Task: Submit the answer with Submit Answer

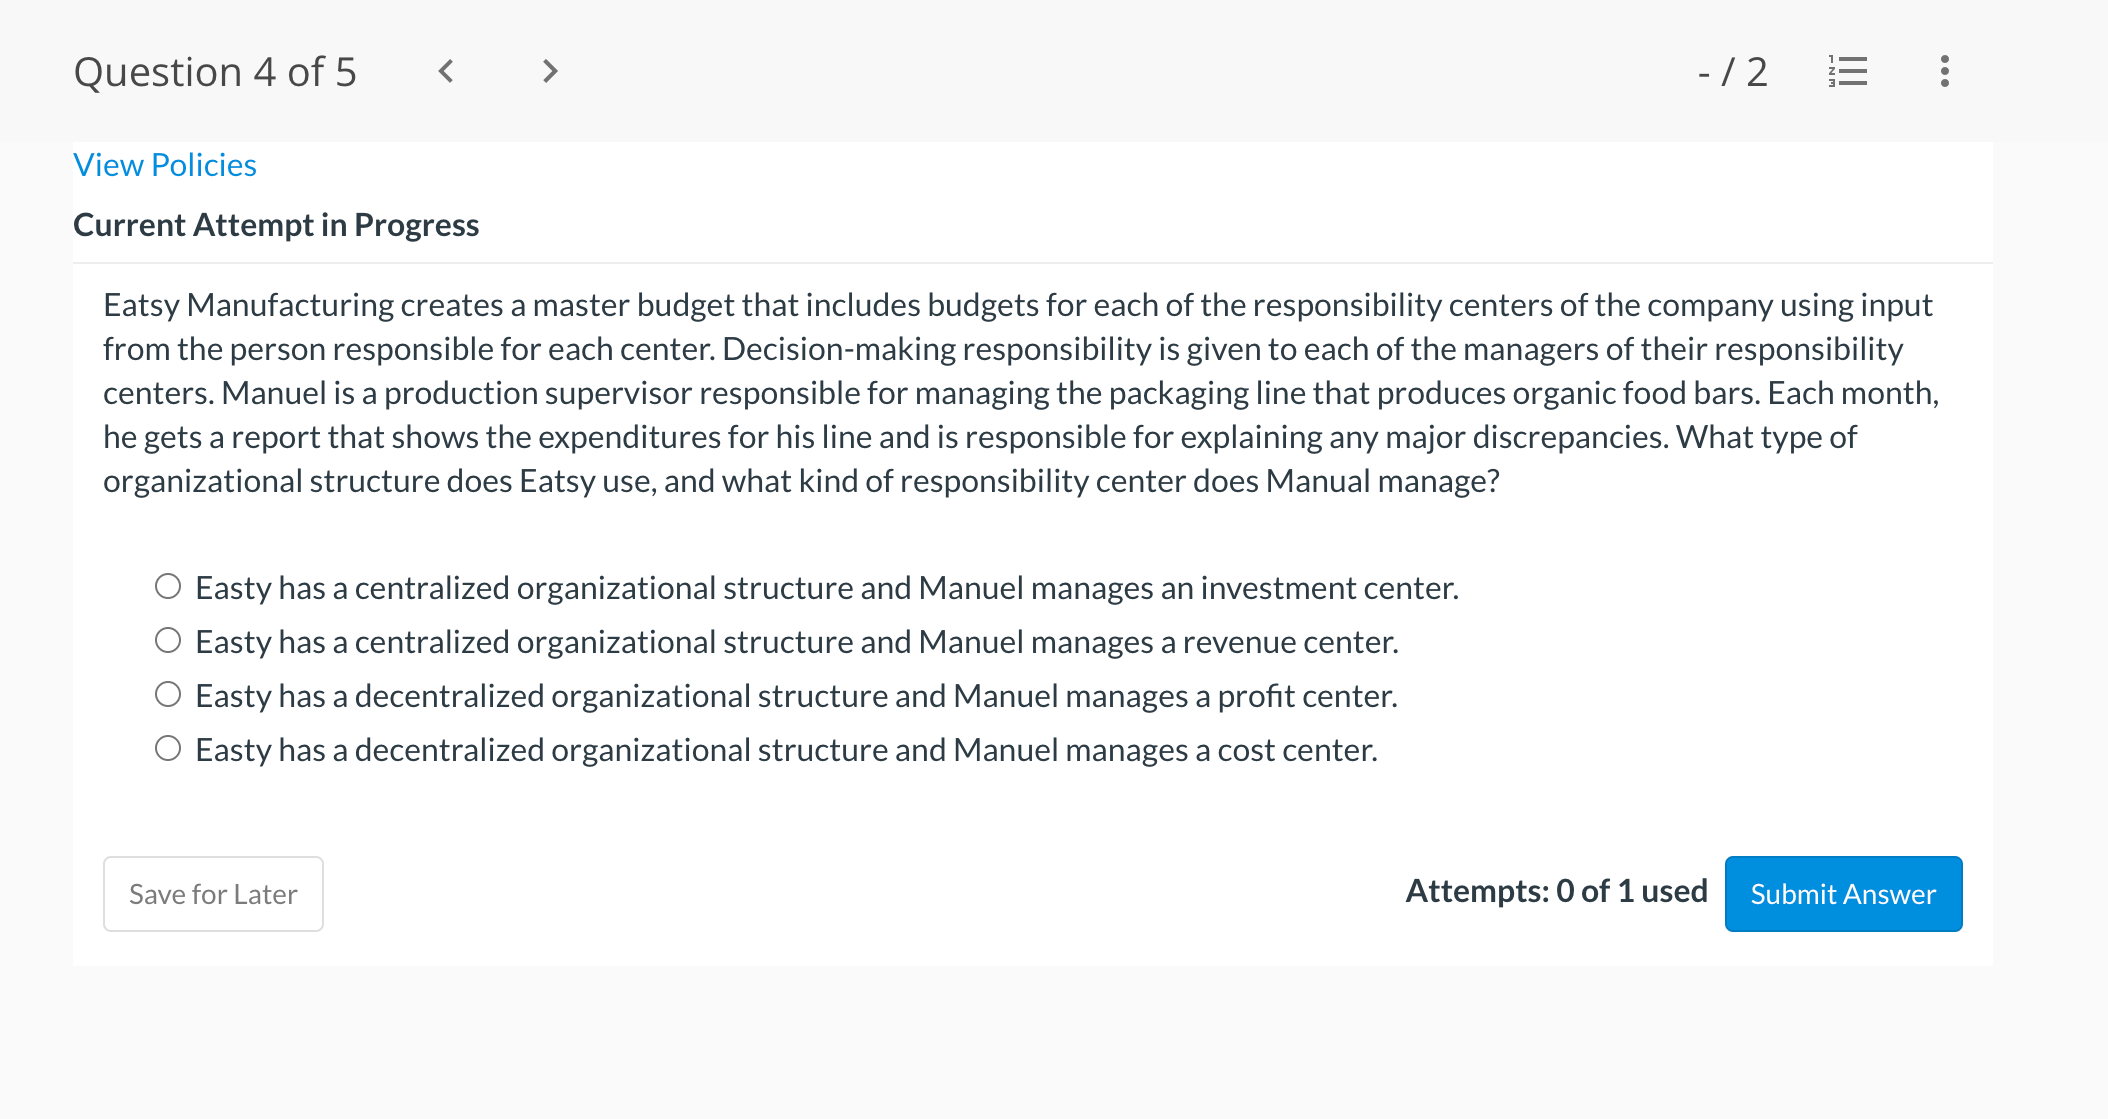Action: [1842, 893]
